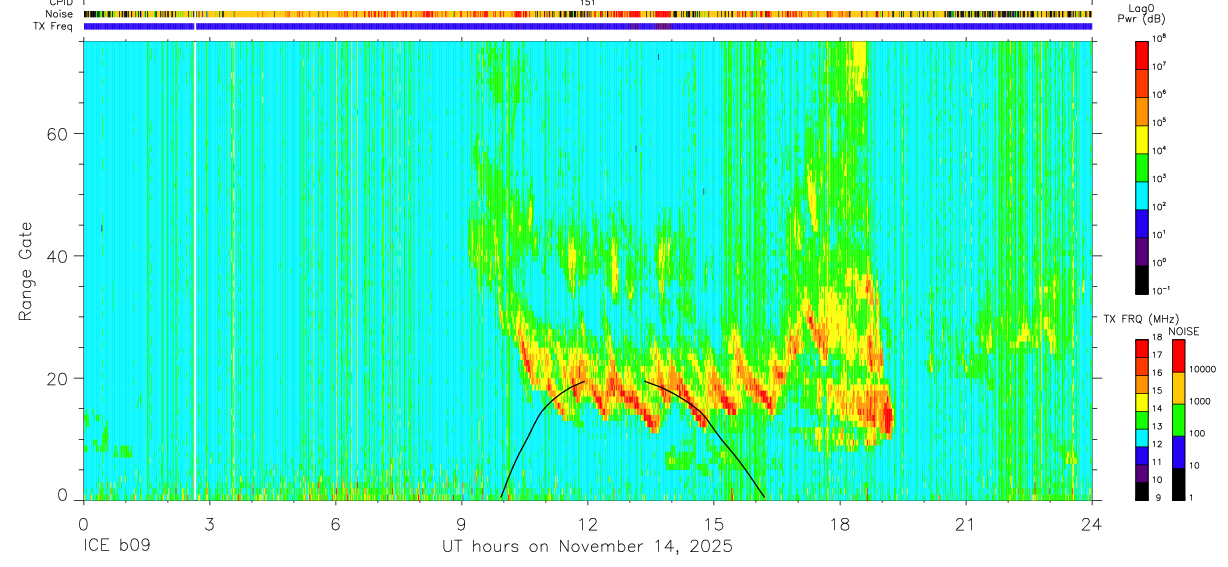Click x-axis tick label 18
The height and width of the screenshot is (567, 1228).
pyautogui.click(x=840, y=524)
